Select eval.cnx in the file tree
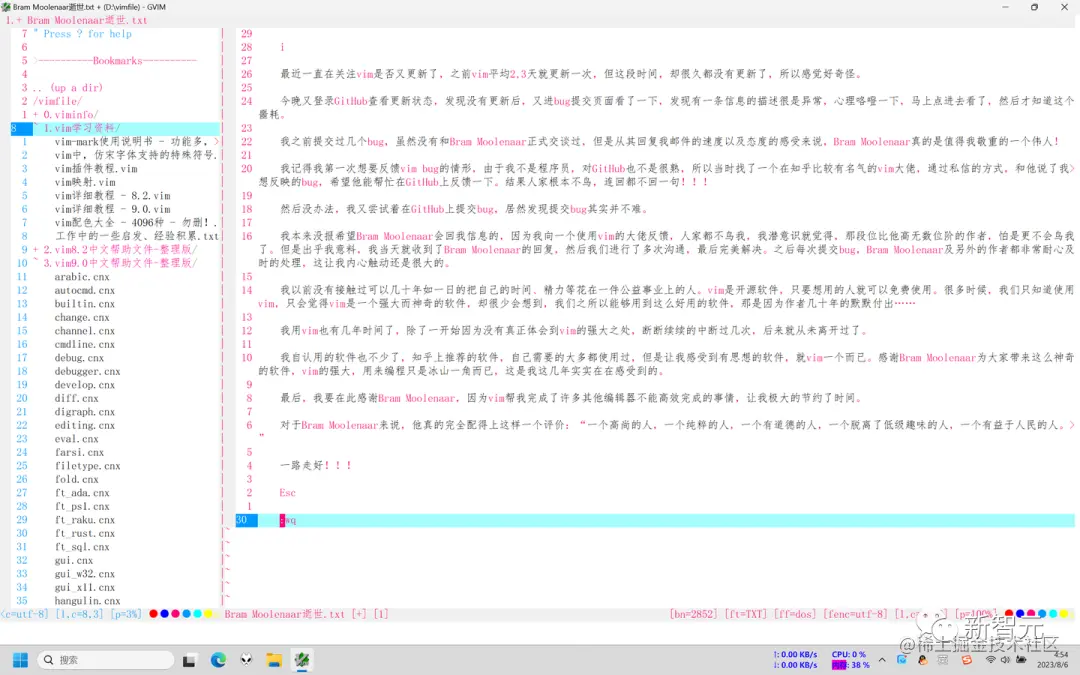The height and width of the screenshot is (675, 1080). click(x=76, y=439)
